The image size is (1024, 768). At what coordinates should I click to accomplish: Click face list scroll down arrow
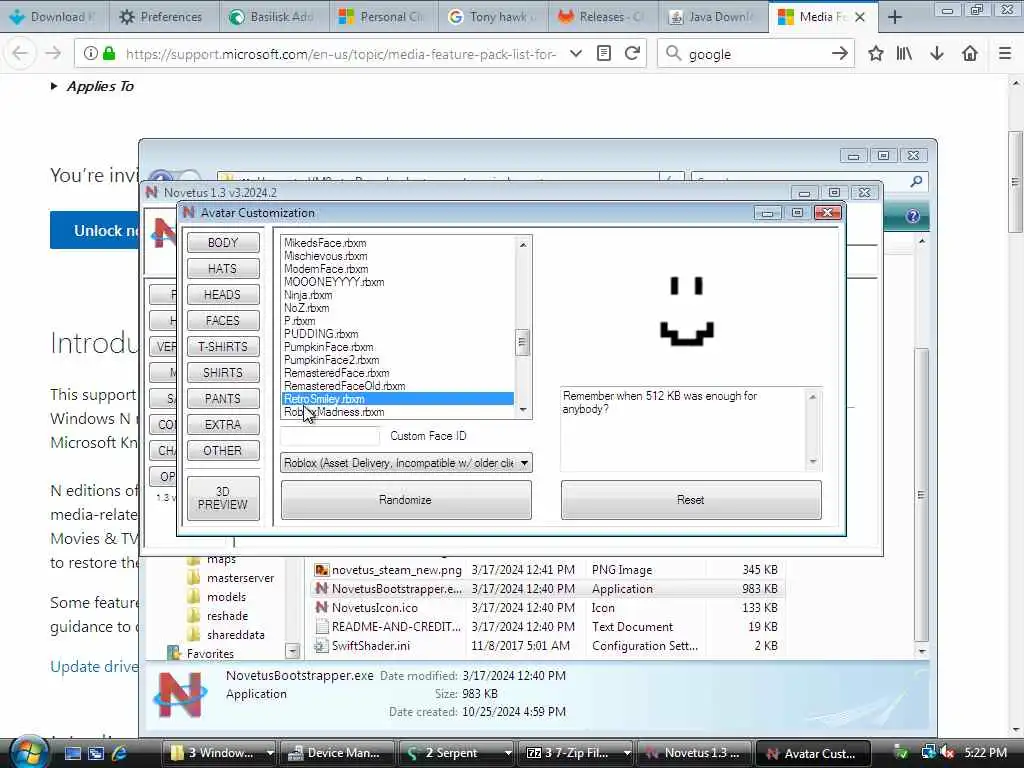[x=522, y=410]
